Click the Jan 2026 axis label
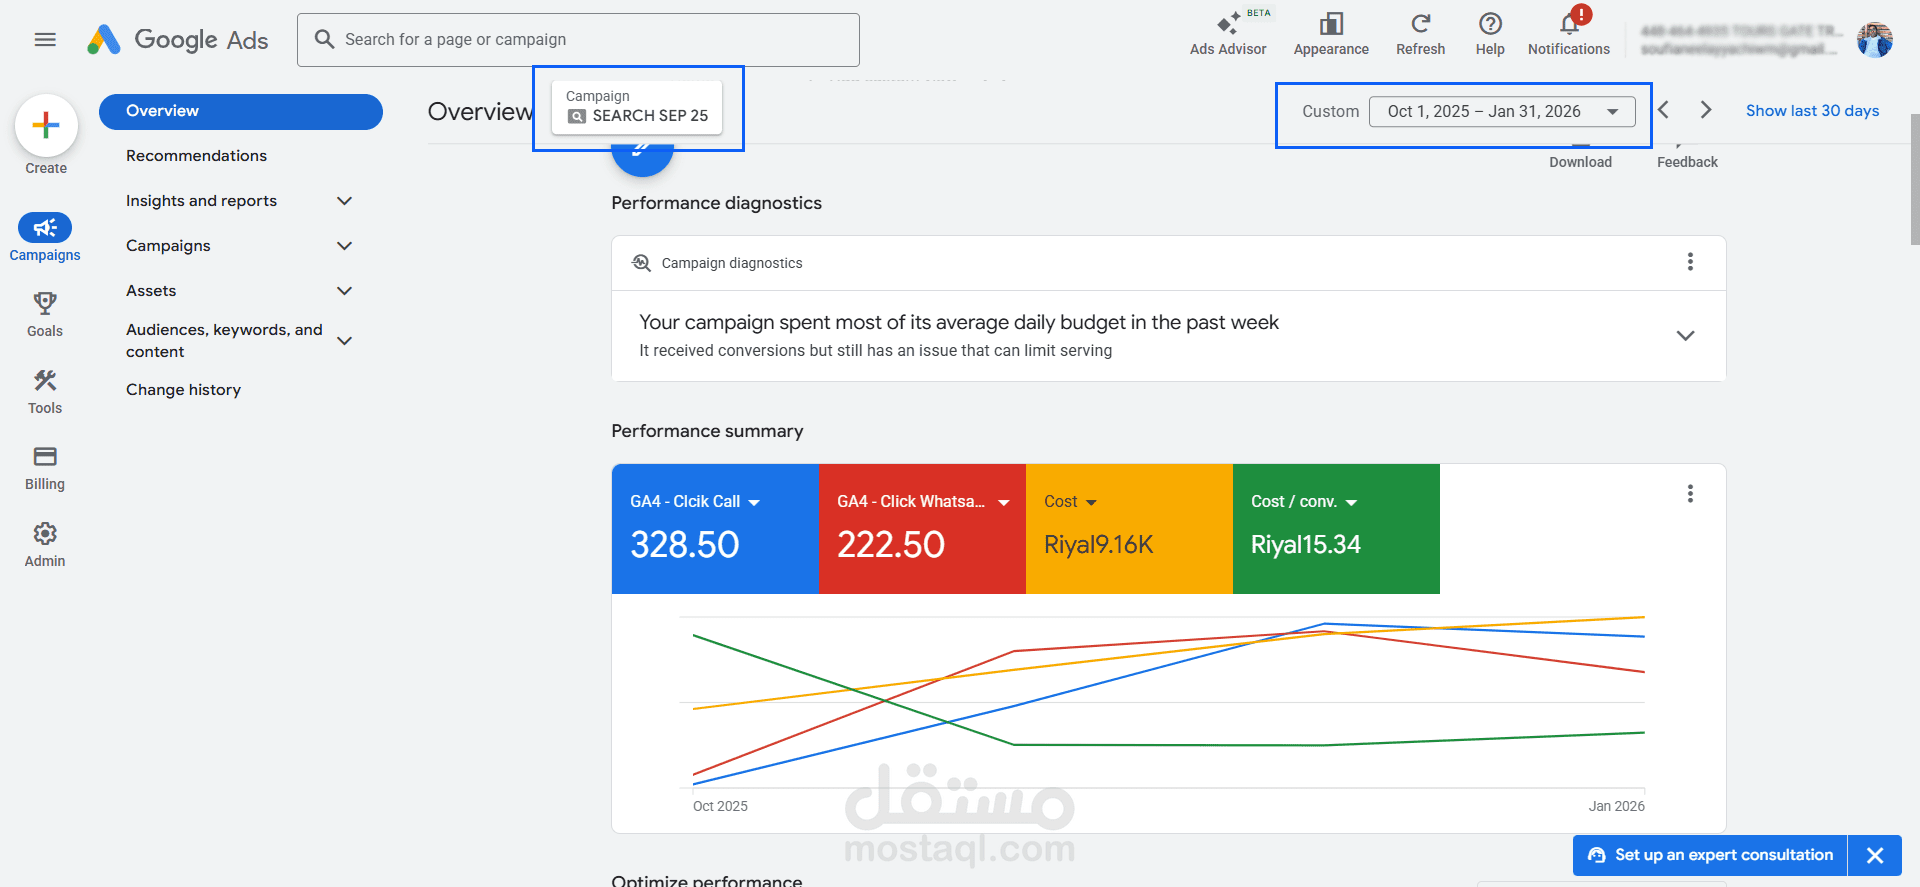The height and width of the screenshot is (887, 1920). pos(1616,806)
